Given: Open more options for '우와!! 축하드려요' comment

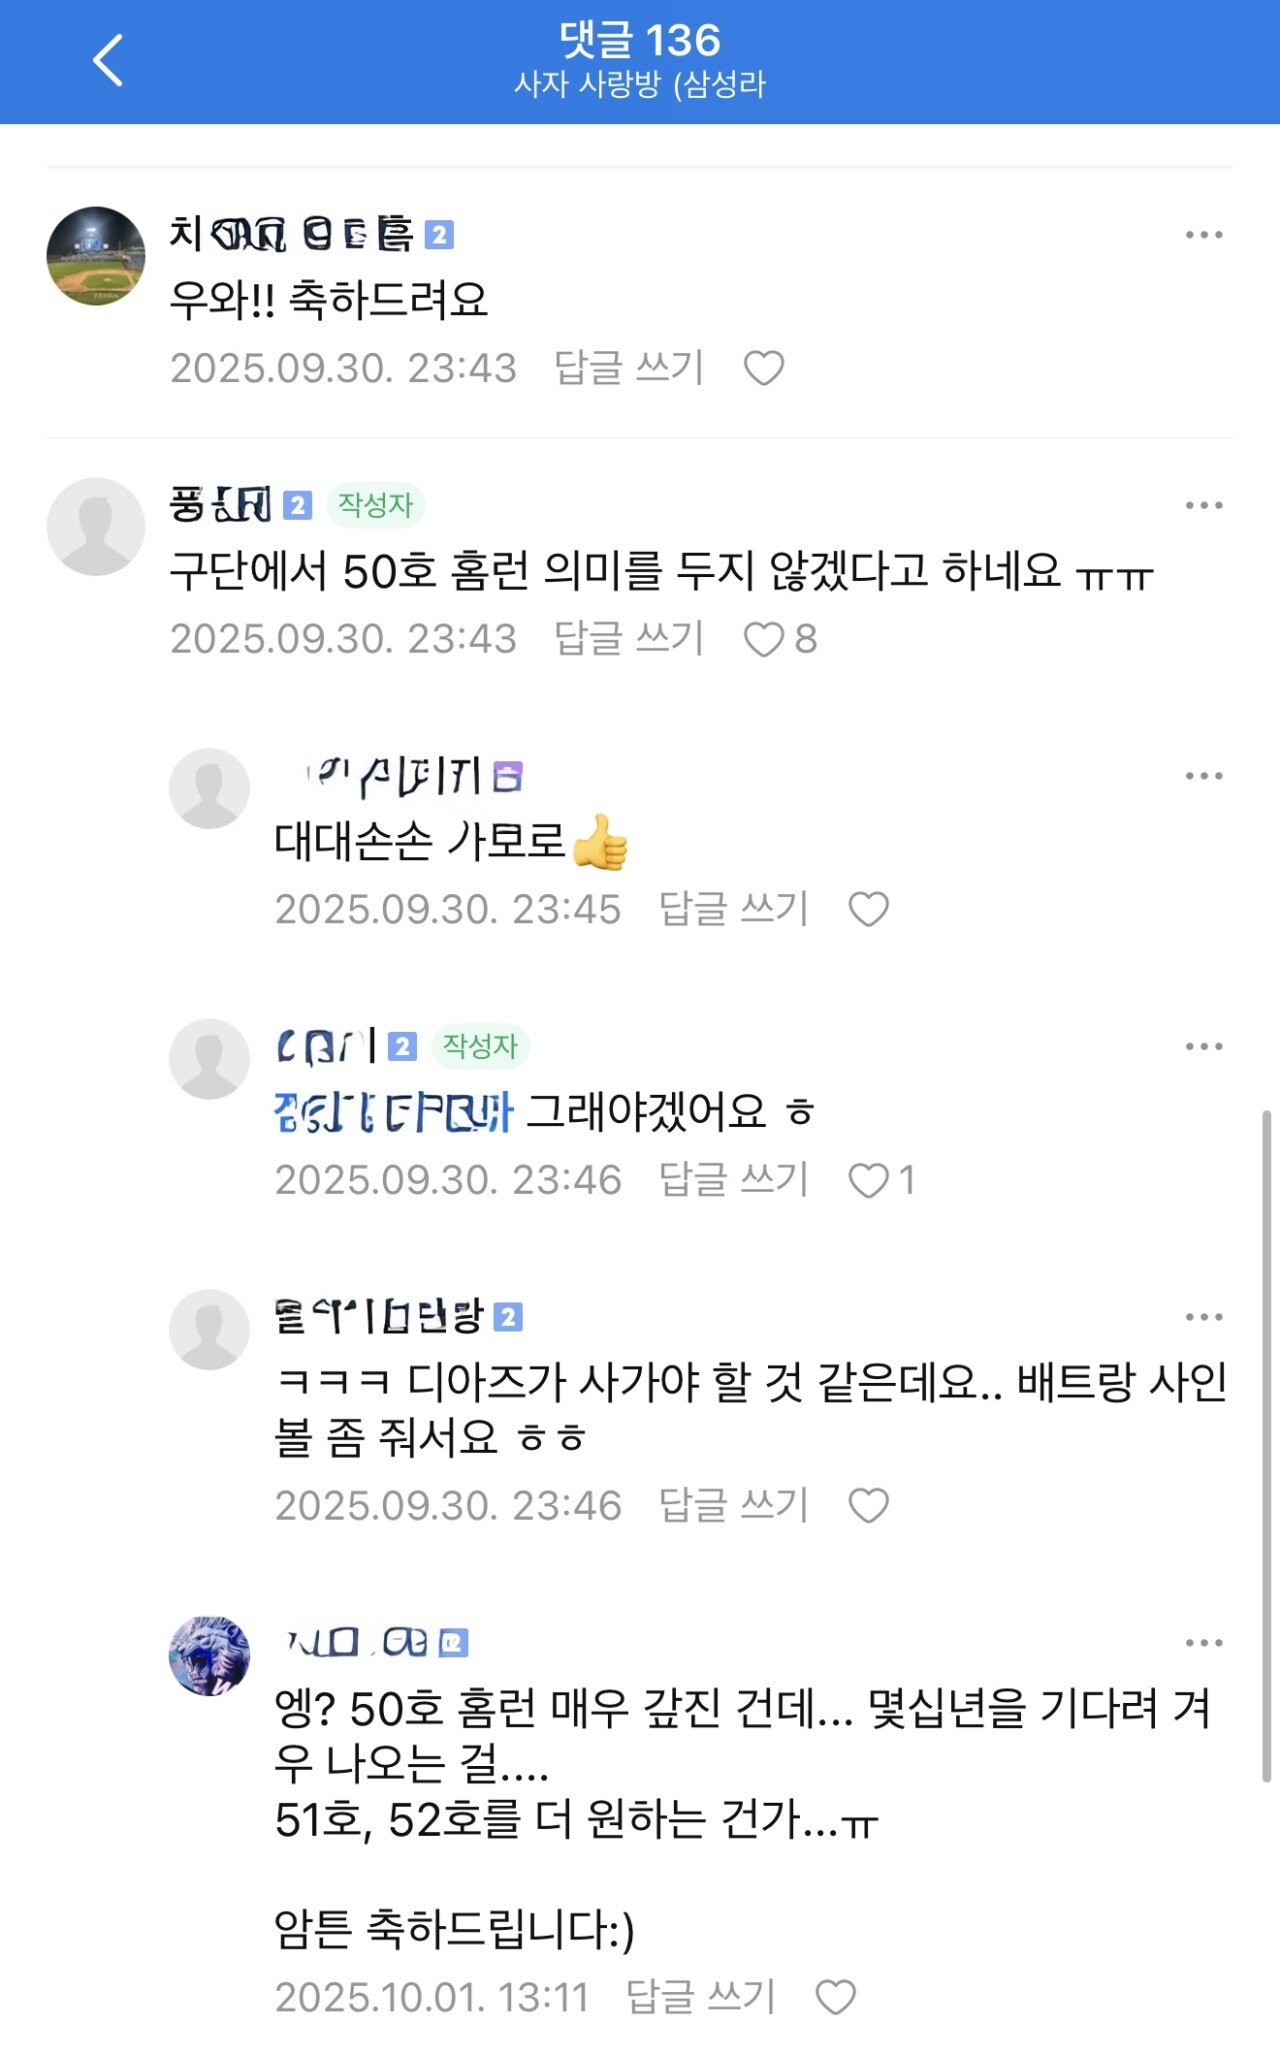Looking at the screenshot, I should coord(1203,235).
